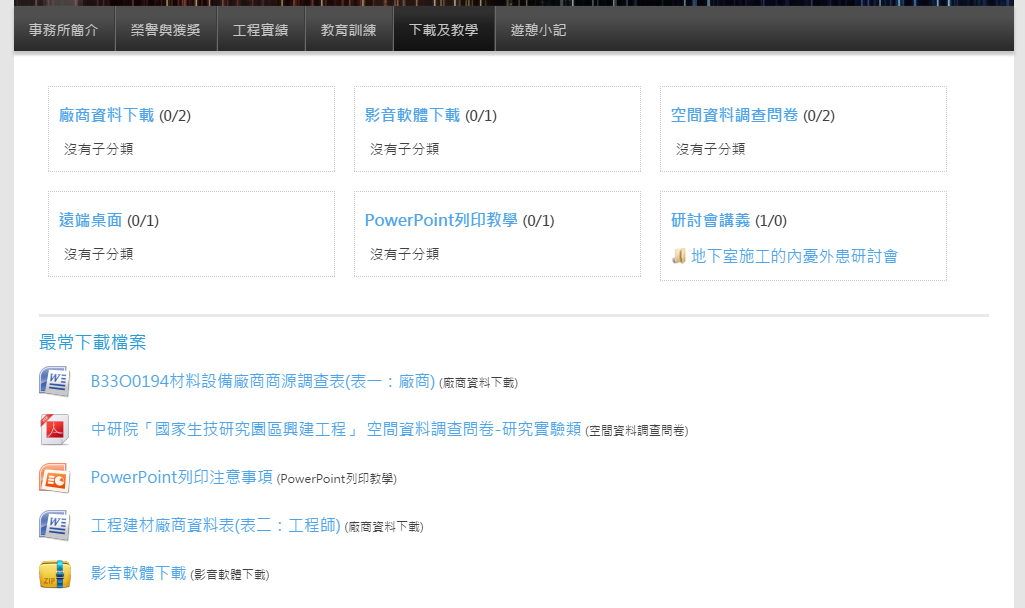1025x608 pixels.
Task: Click the ZIP archive icon beside 影音軟體下載
Action: [x=54, y=573]
